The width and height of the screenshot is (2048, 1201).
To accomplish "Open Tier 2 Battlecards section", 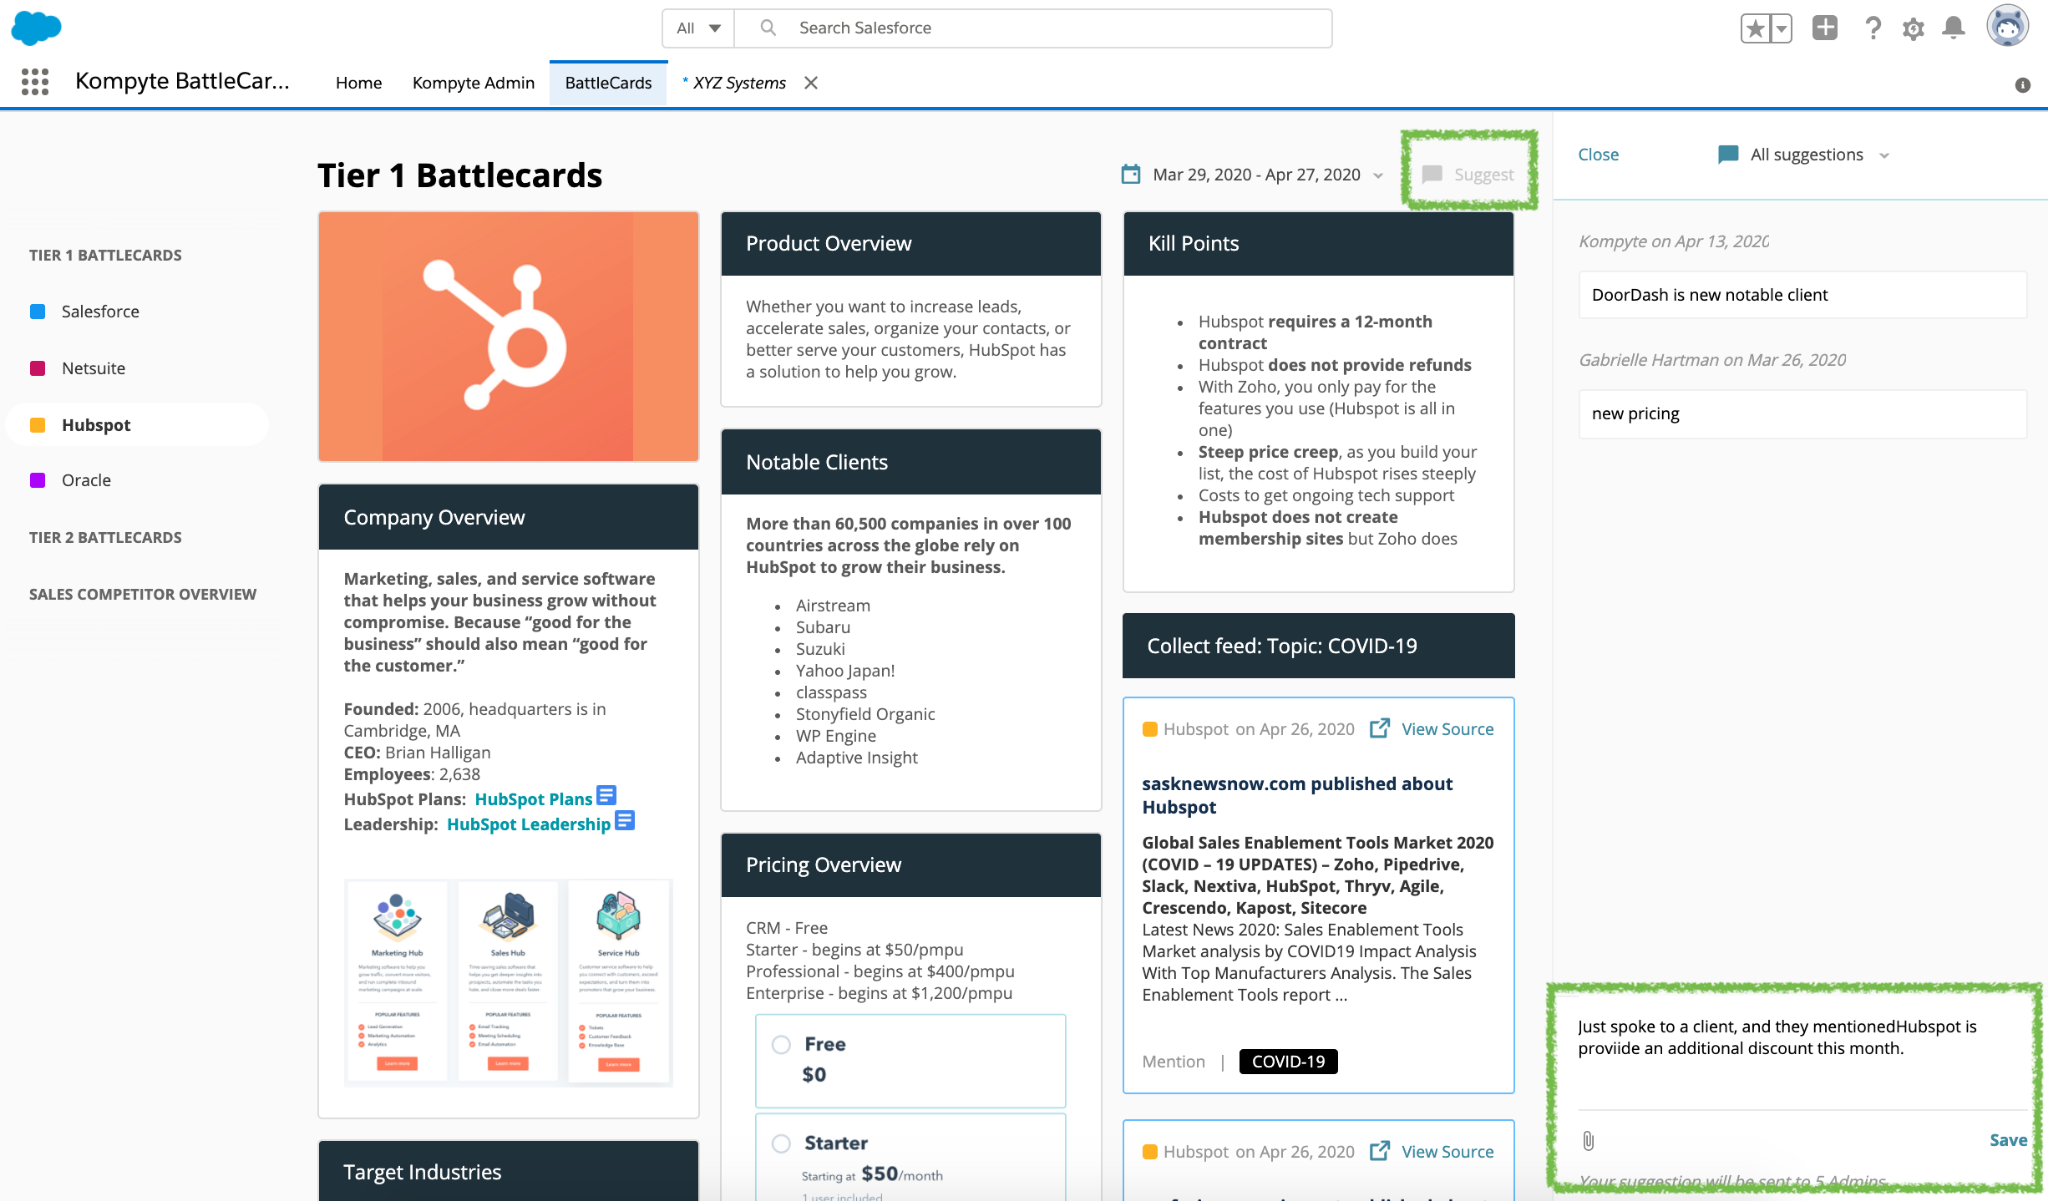I will coord(105,537).
